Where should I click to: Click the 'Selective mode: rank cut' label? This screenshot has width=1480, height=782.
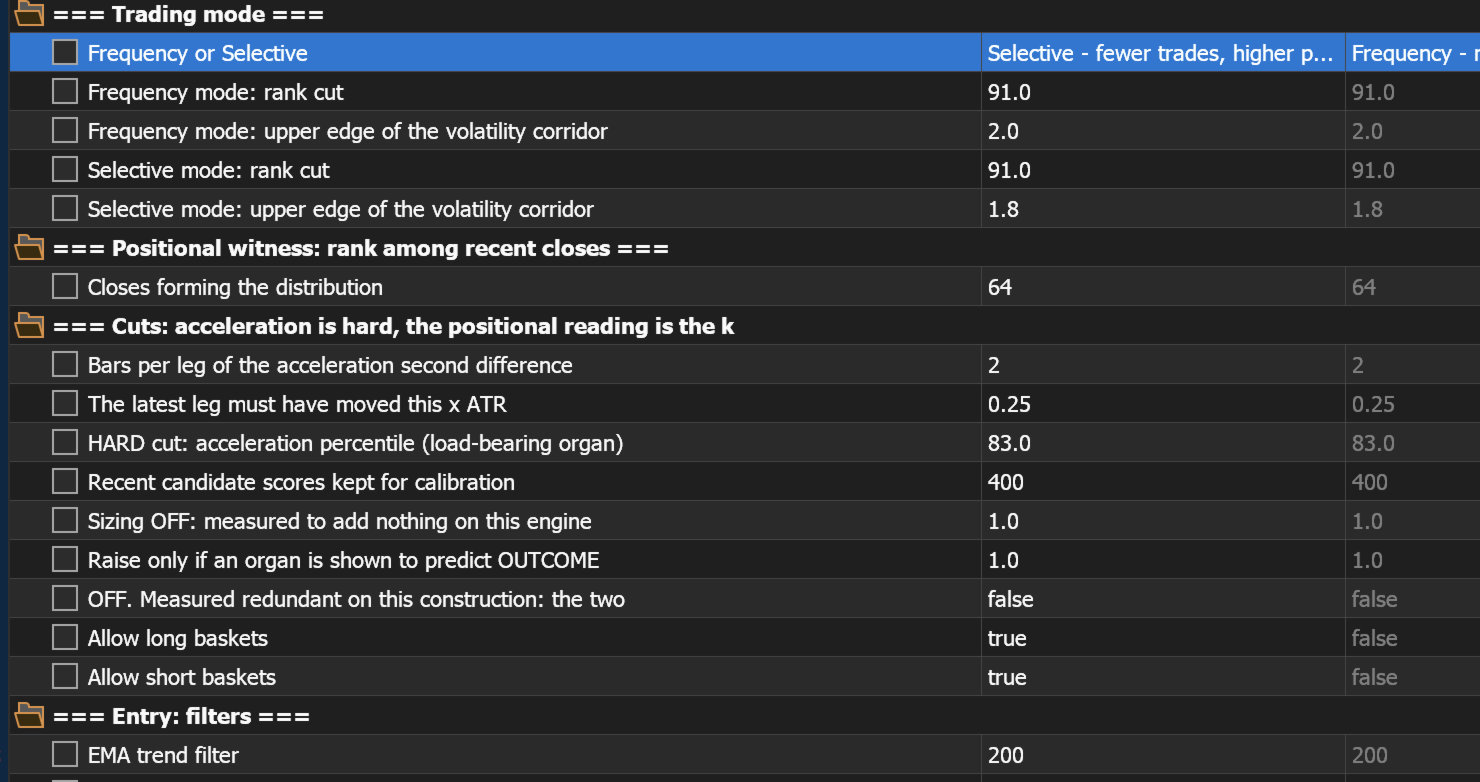point(209,170)
